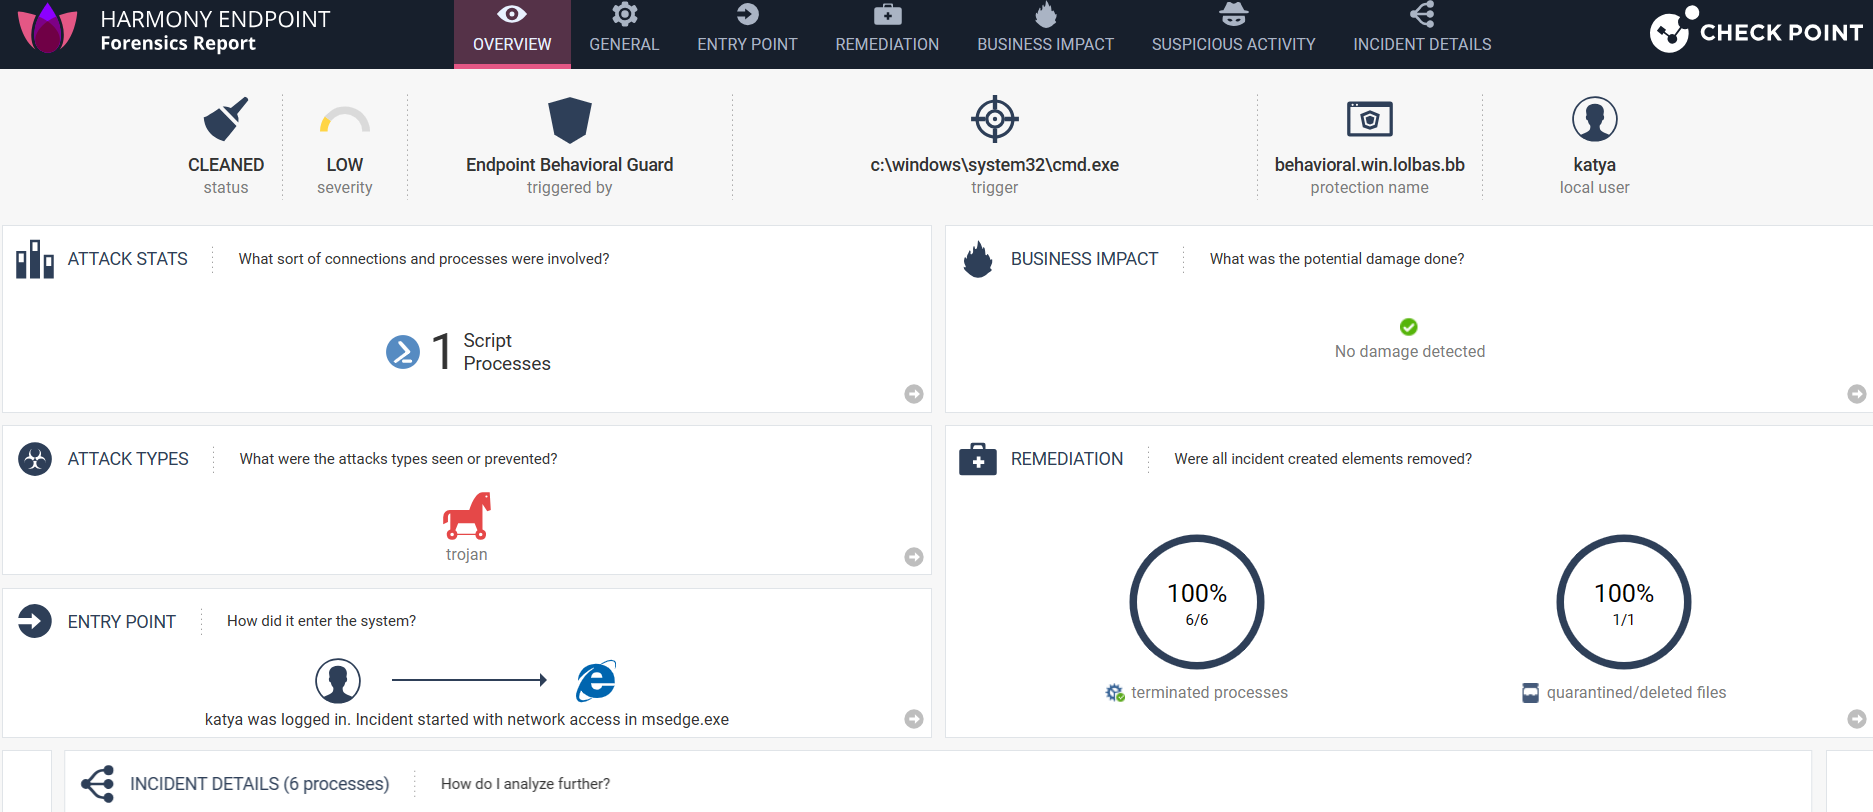Click the msedge browser icon in Entry Point
This screenshot has height=812, width=1873.
pyautogui.click(x=596, y=681)
